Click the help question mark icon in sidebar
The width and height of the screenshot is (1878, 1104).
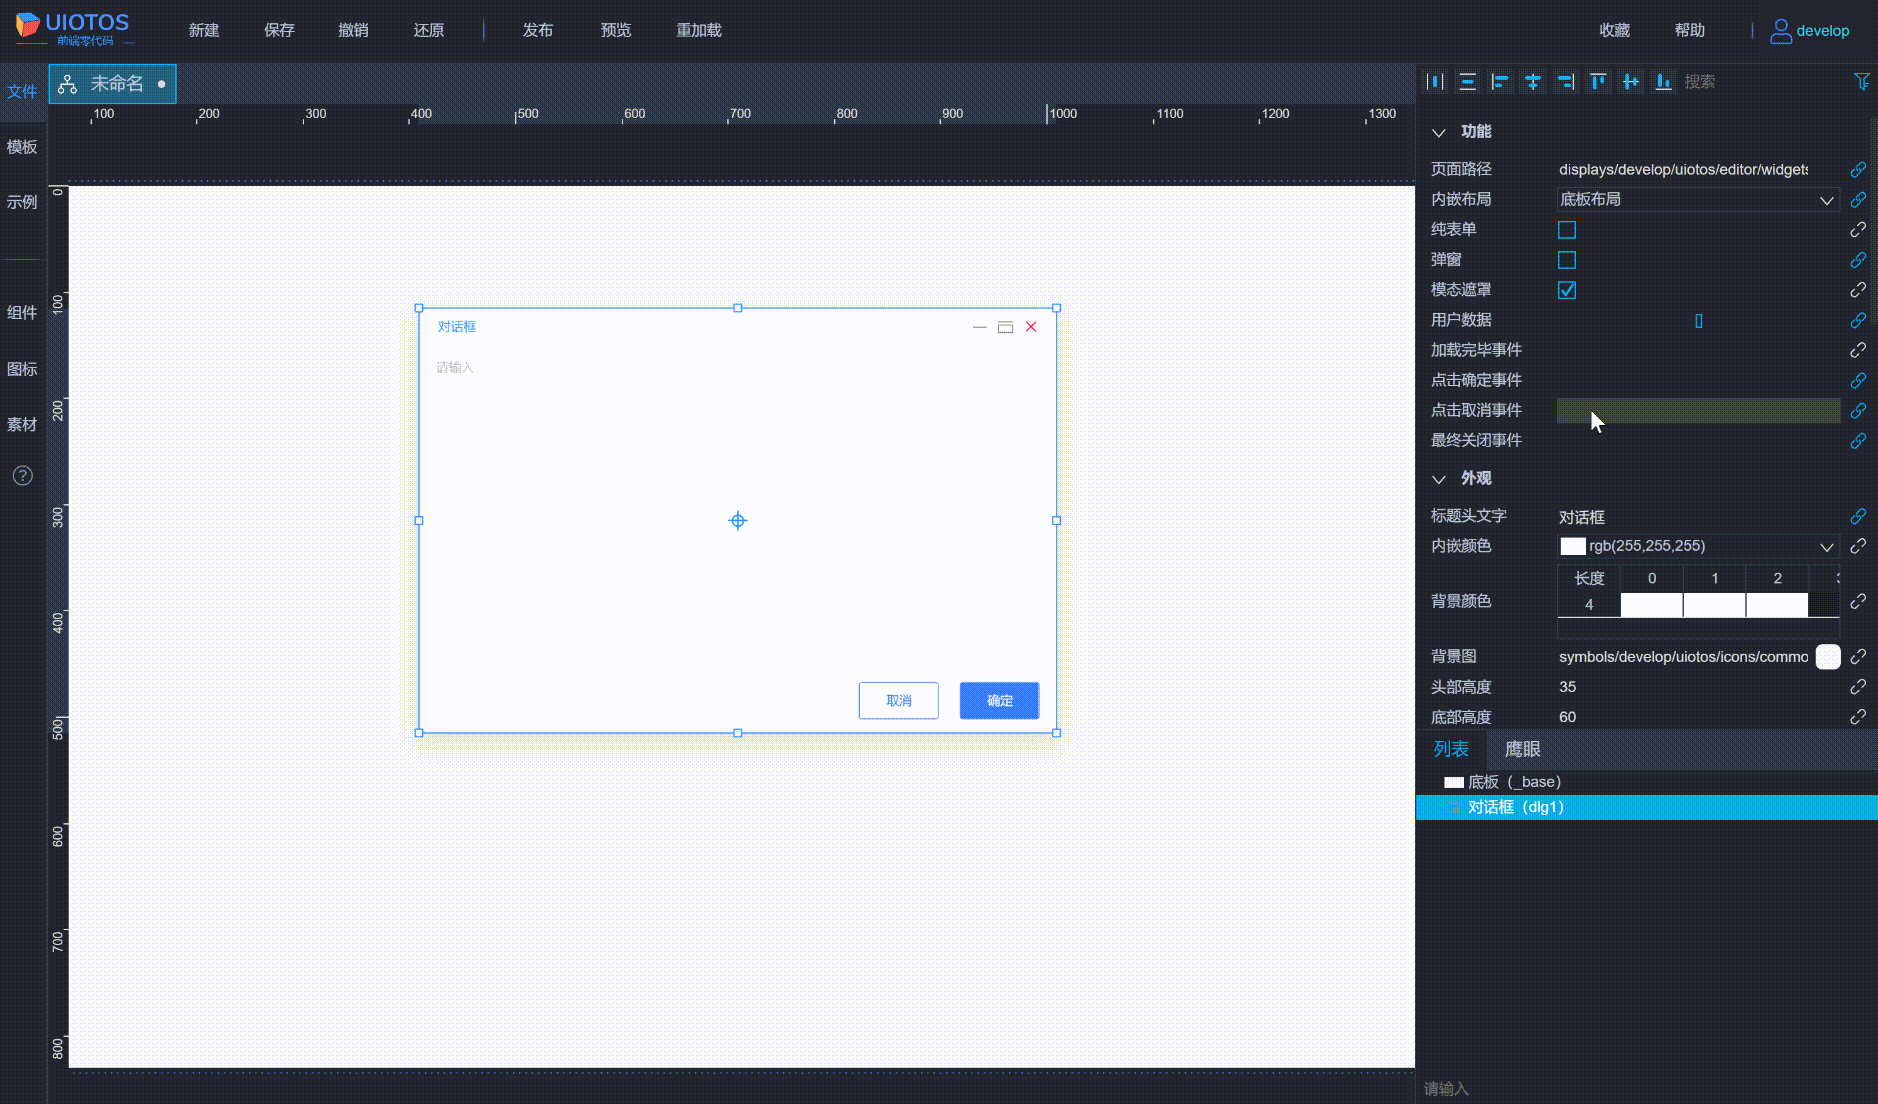coord(23,476)
